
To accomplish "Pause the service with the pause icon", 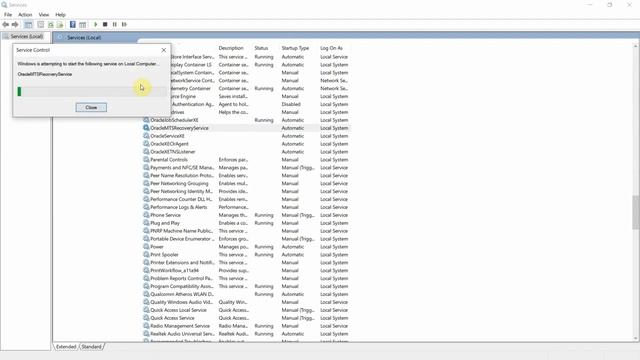I will (115, 24).
